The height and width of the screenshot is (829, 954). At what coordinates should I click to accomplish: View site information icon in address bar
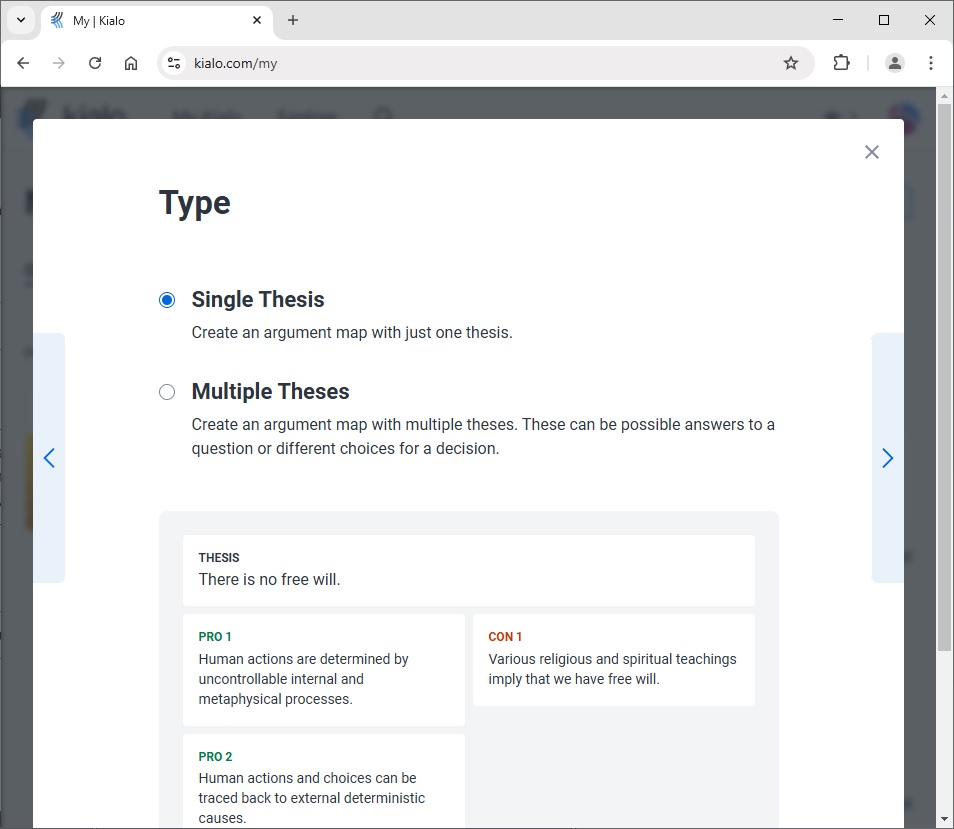[174, 63]
